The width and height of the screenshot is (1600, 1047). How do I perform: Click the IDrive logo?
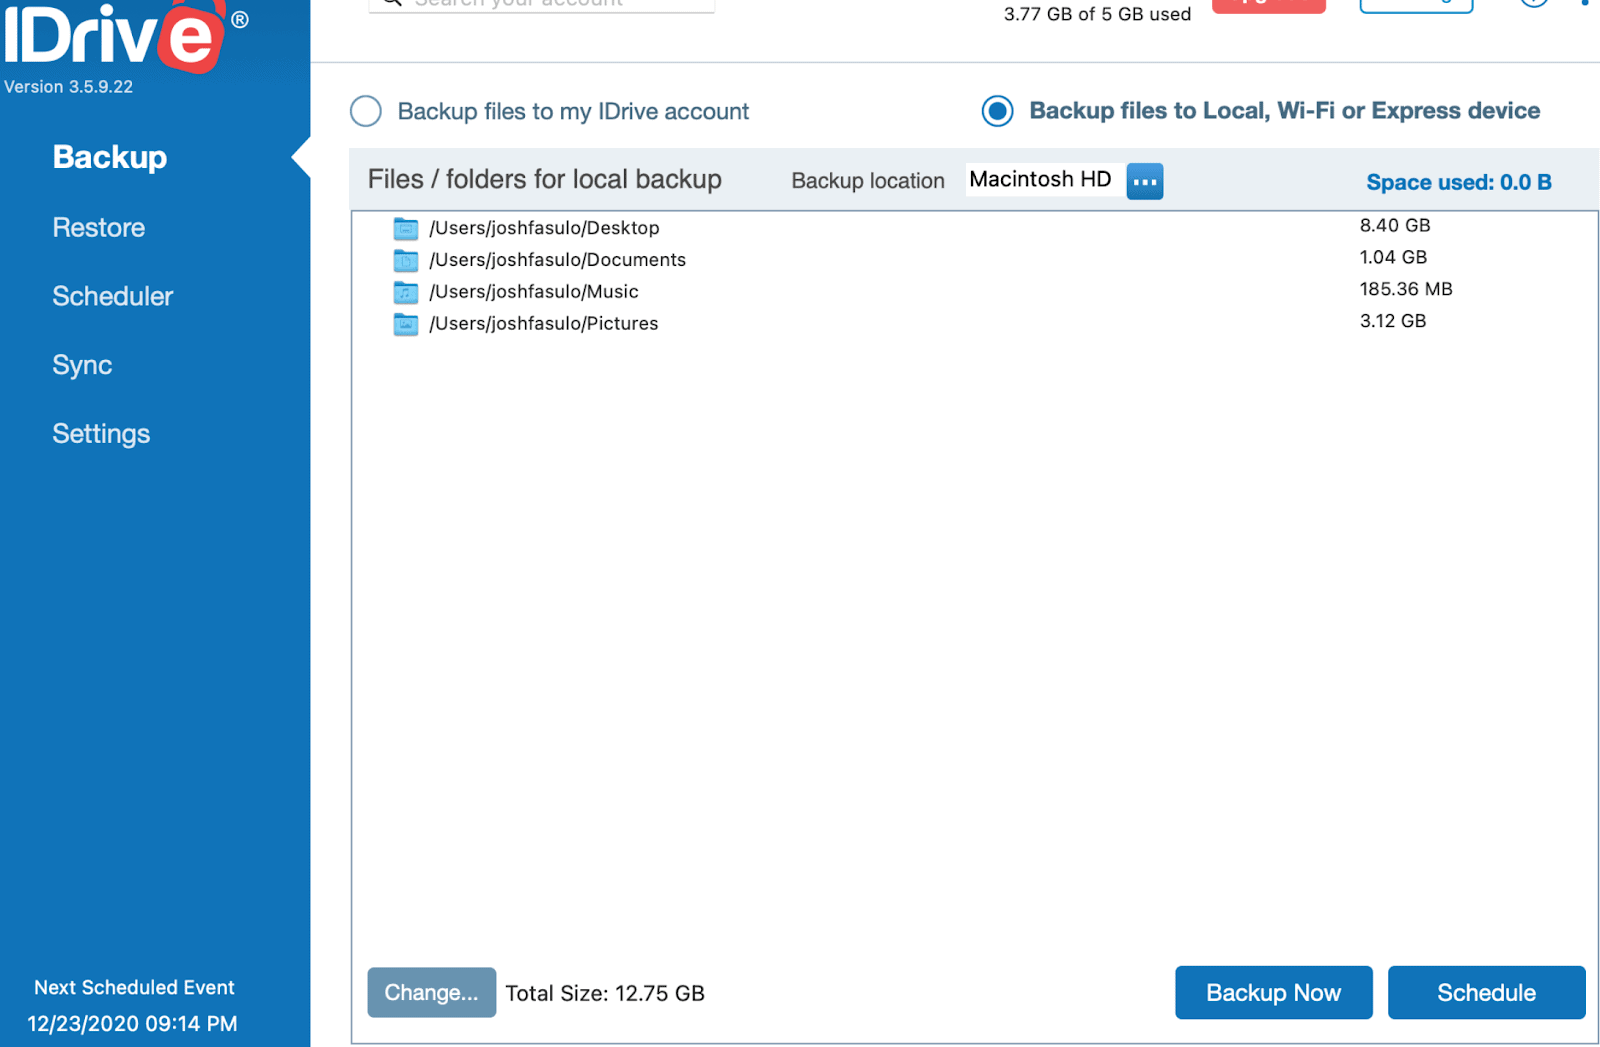pos(125,36)
